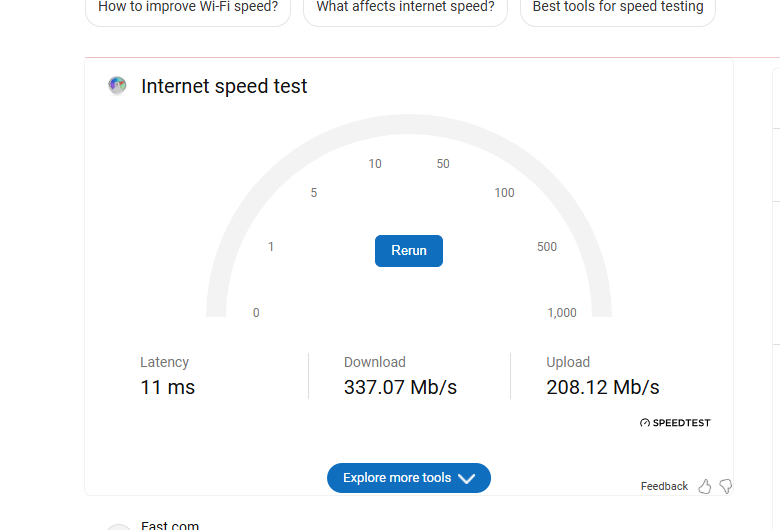This screenshot has height=530, width=780.
Task: Click the 1,000 mark on the gauge
Action: pos(562,313)
